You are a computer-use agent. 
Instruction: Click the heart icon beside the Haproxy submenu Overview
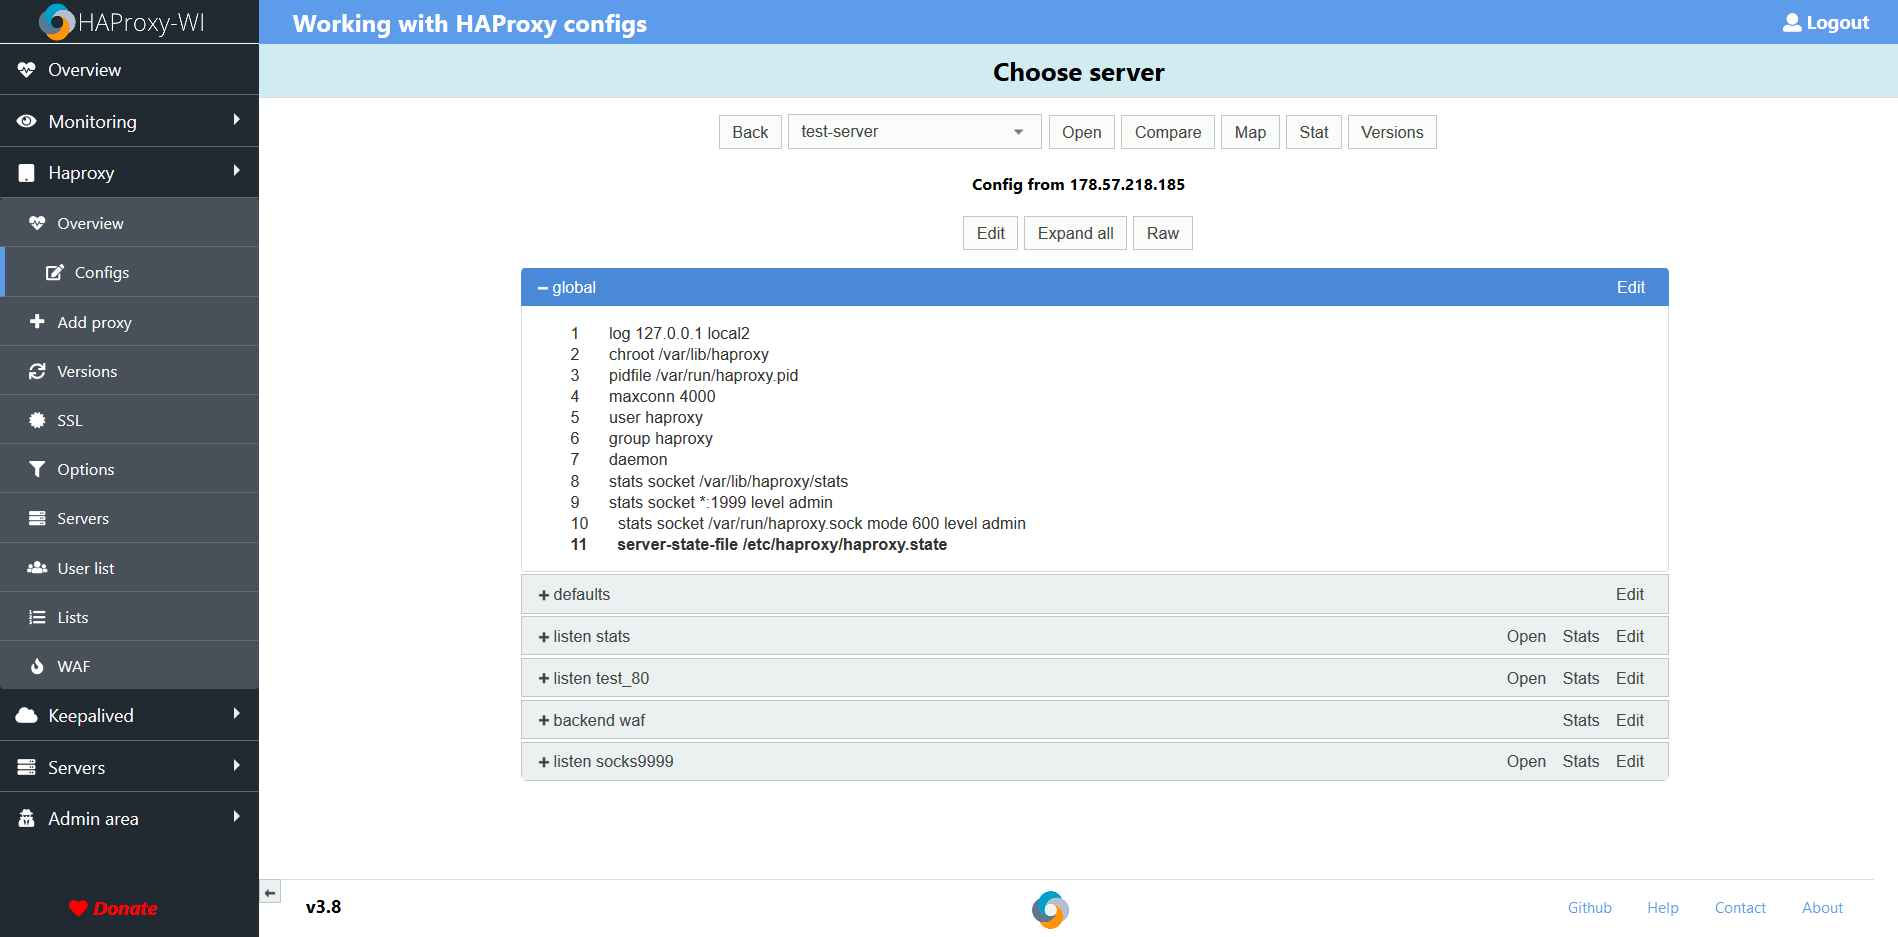click(37, 223)
